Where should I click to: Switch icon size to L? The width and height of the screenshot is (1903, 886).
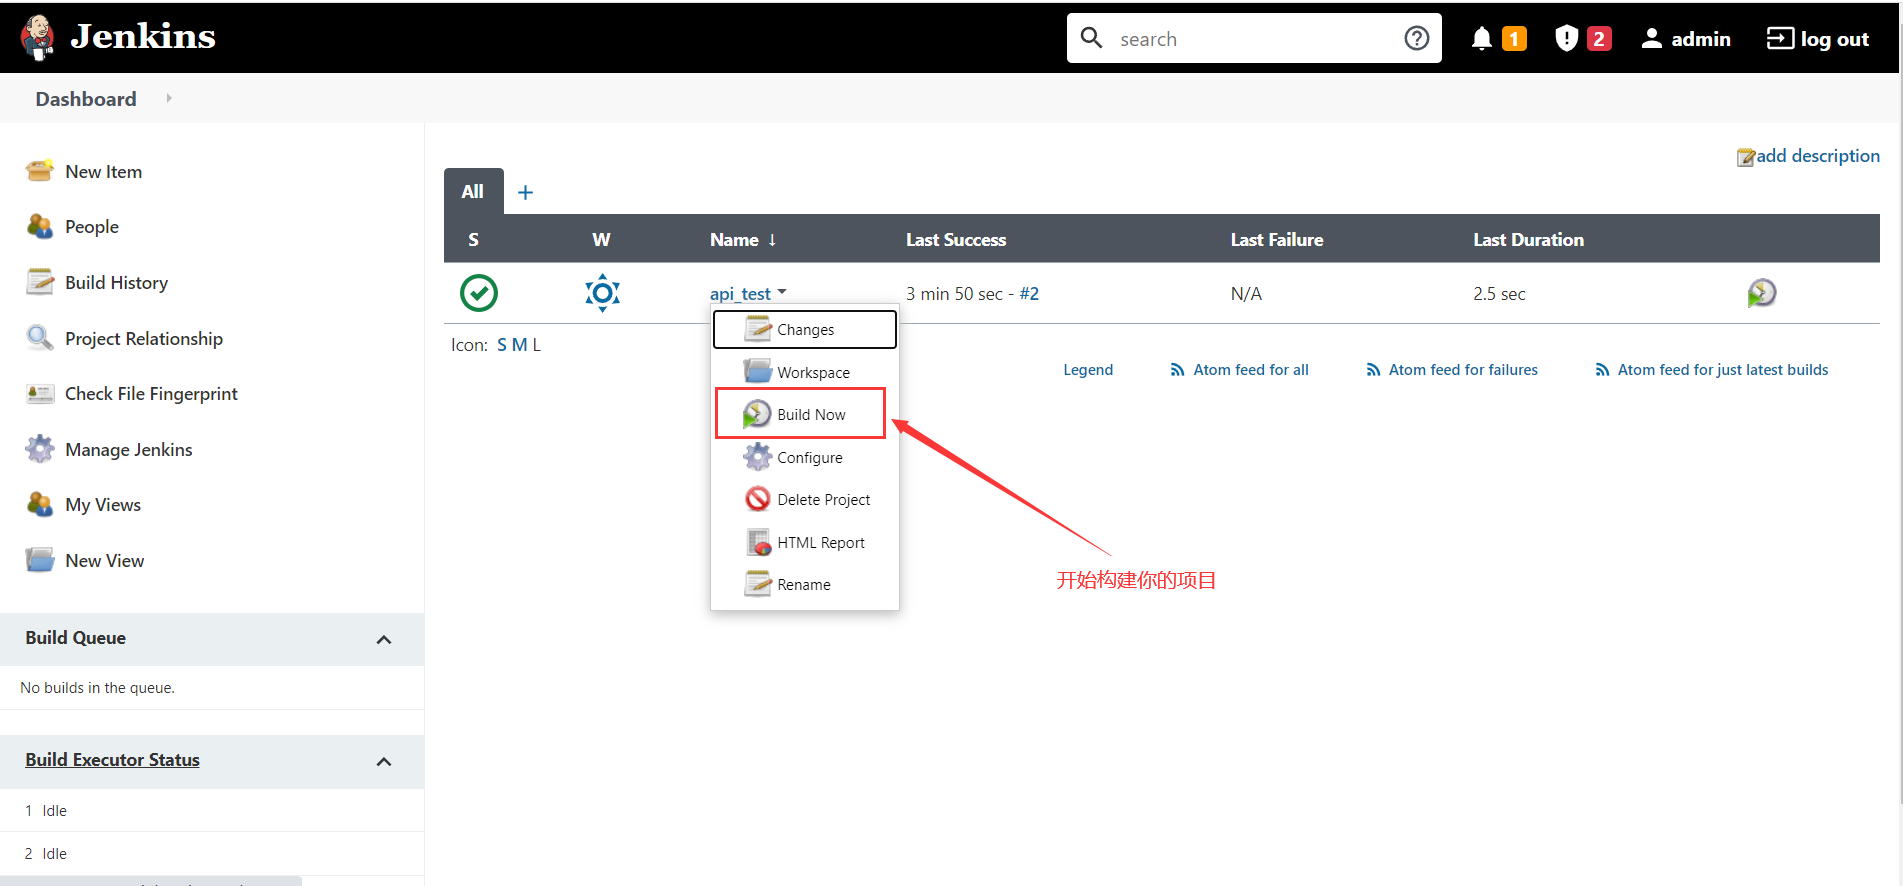pos(536,345)
